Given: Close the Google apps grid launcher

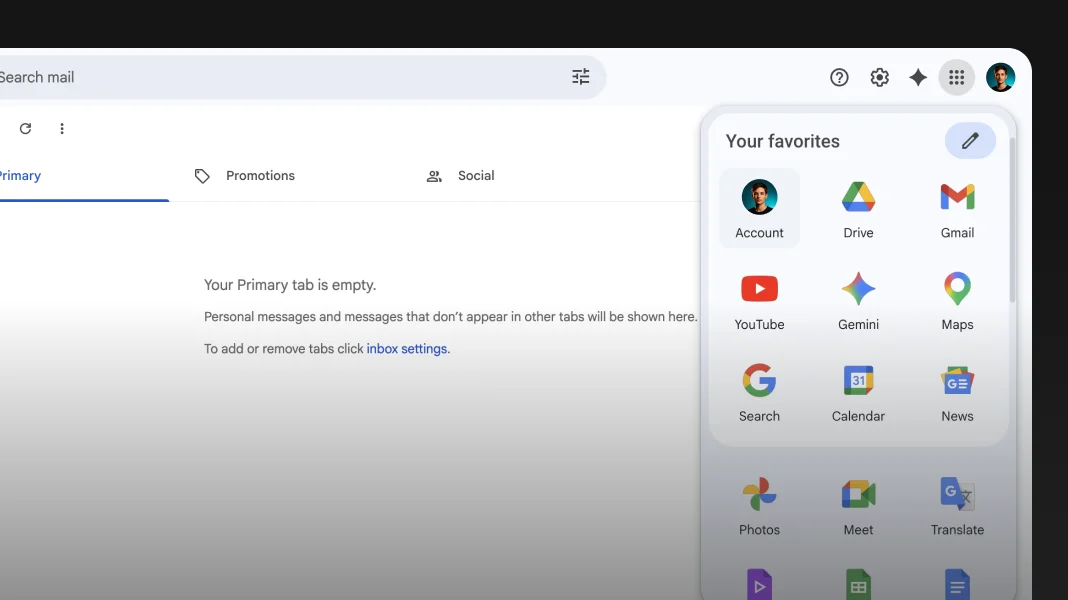Looking at the screenshot, I should coord(956,78).
